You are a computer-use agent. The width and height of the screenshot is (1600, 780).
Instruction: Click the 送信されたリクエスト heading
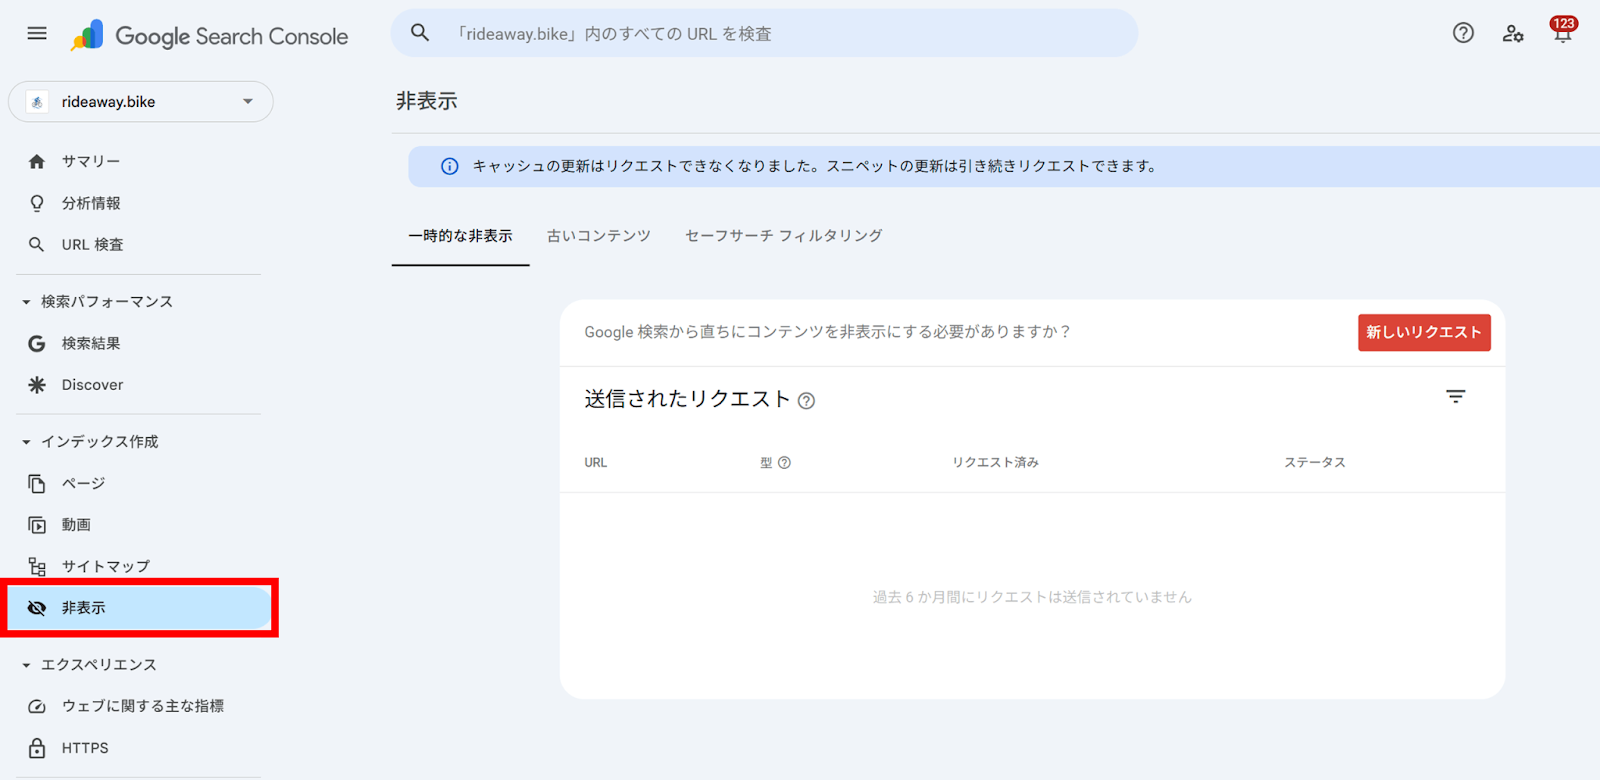(688, 399)
